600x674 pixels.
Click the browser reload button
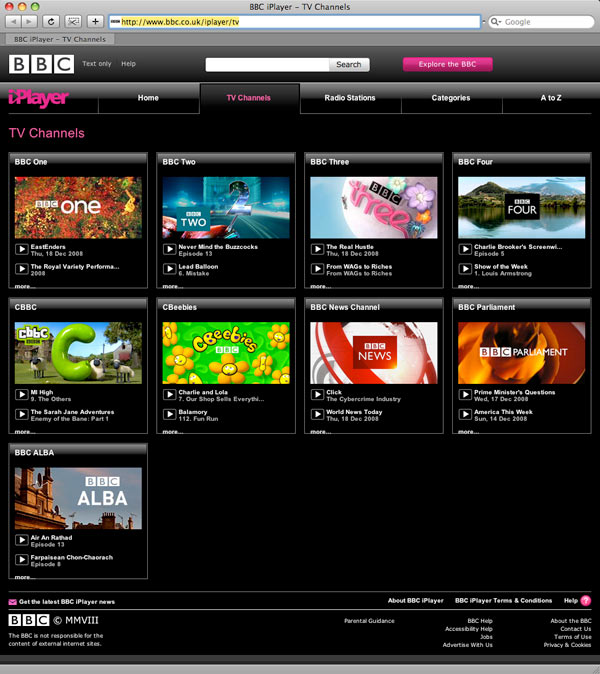point(52,21)
